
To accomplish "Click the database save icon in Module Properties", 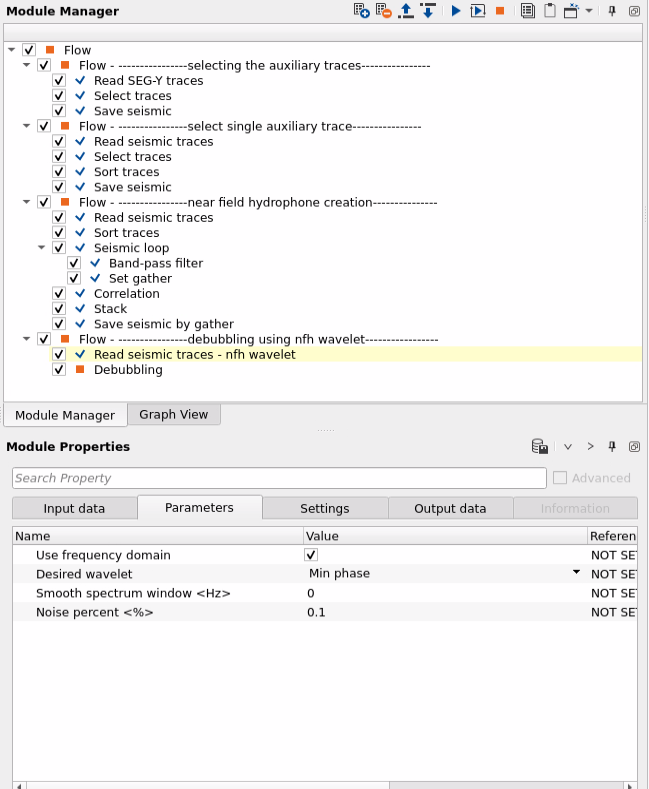I will point(540,446).
